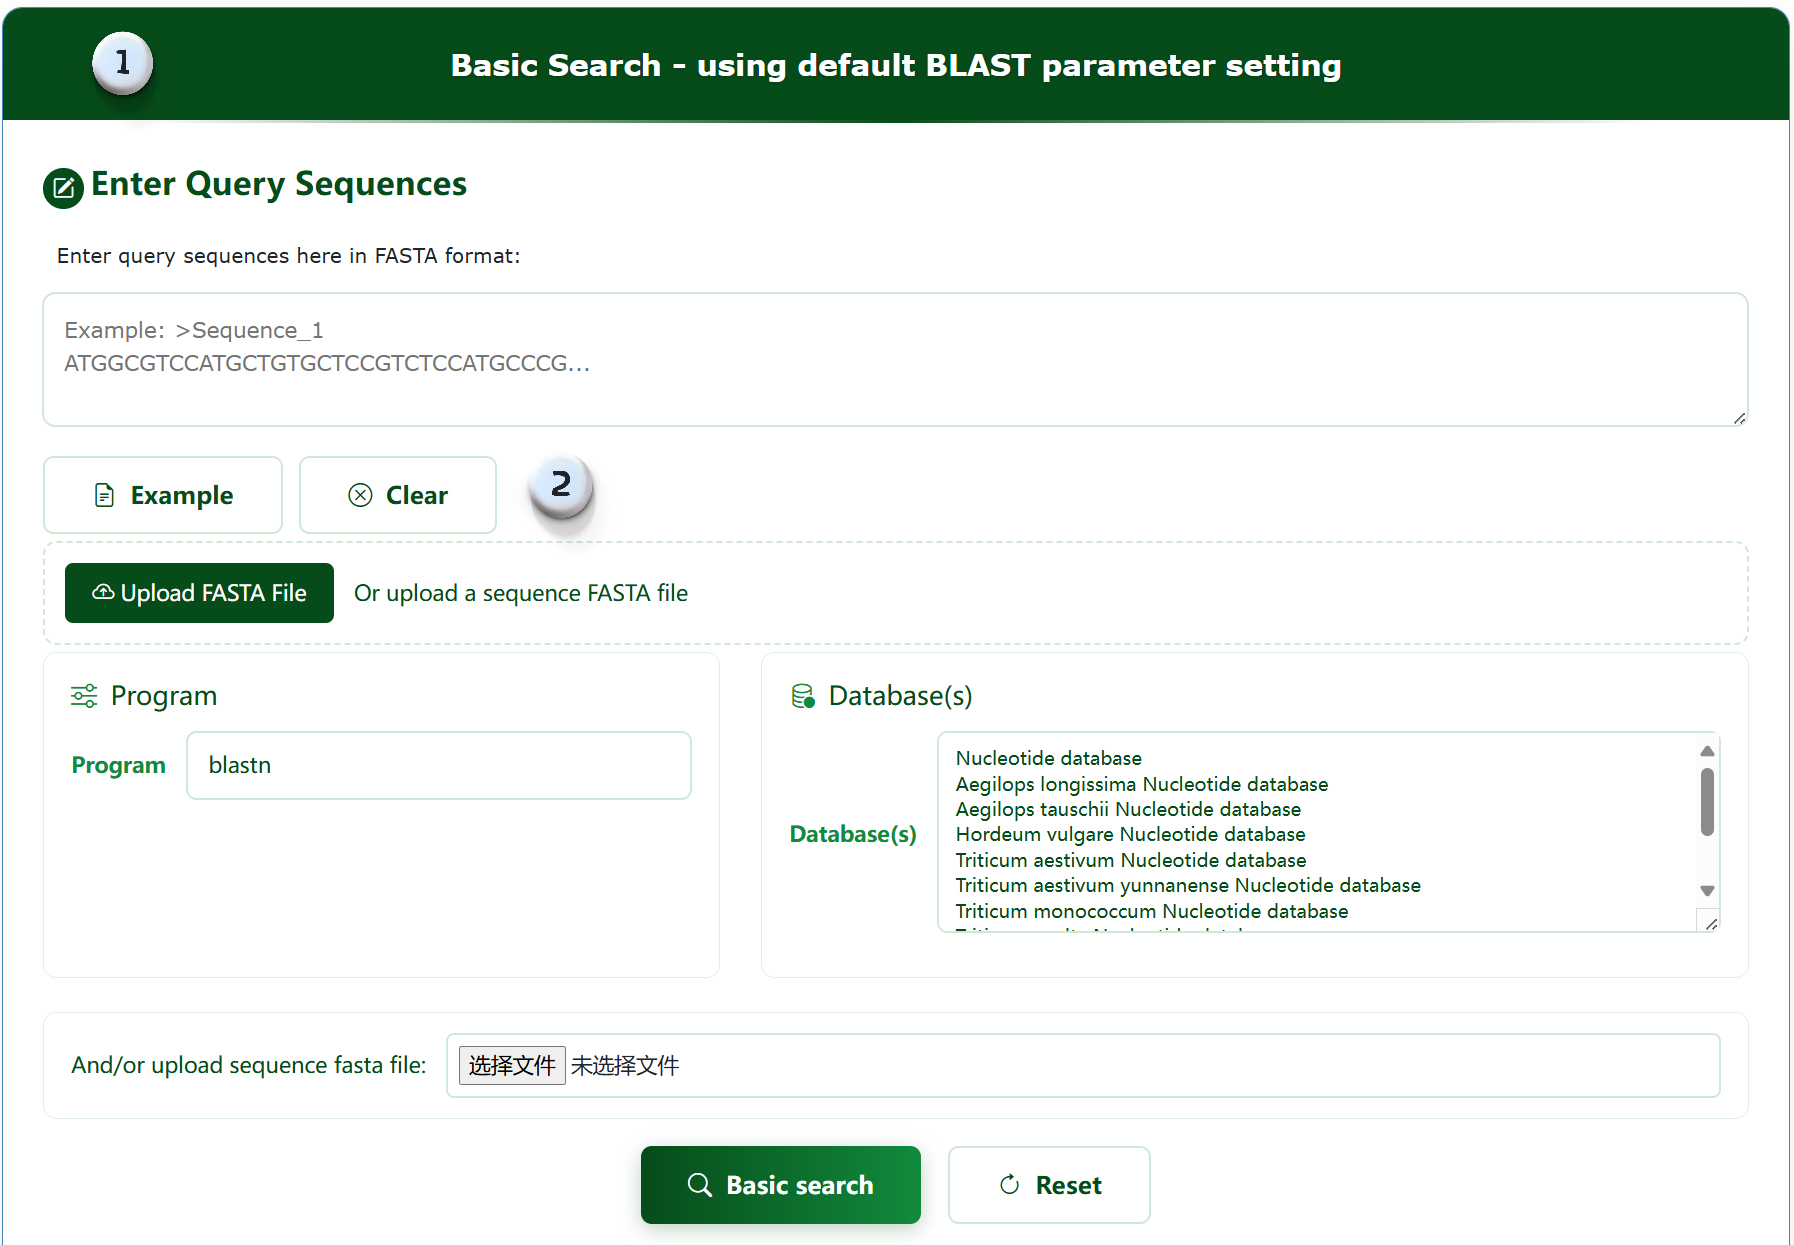
Task: Reset the search form
Action: (x=1049, y=1185)
